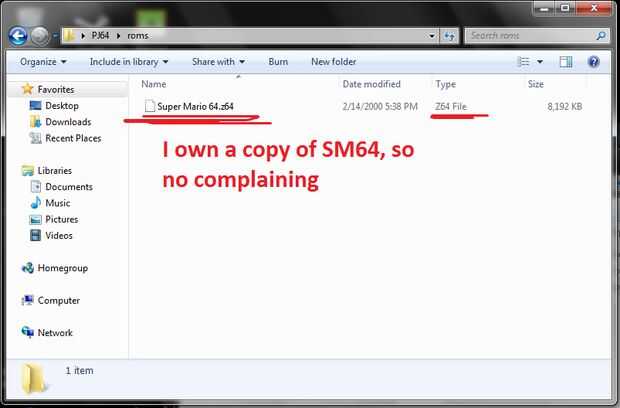This screenshot has width=620, height=408.
Task: Sort by Name column header
Action: [x=153, y=84]
